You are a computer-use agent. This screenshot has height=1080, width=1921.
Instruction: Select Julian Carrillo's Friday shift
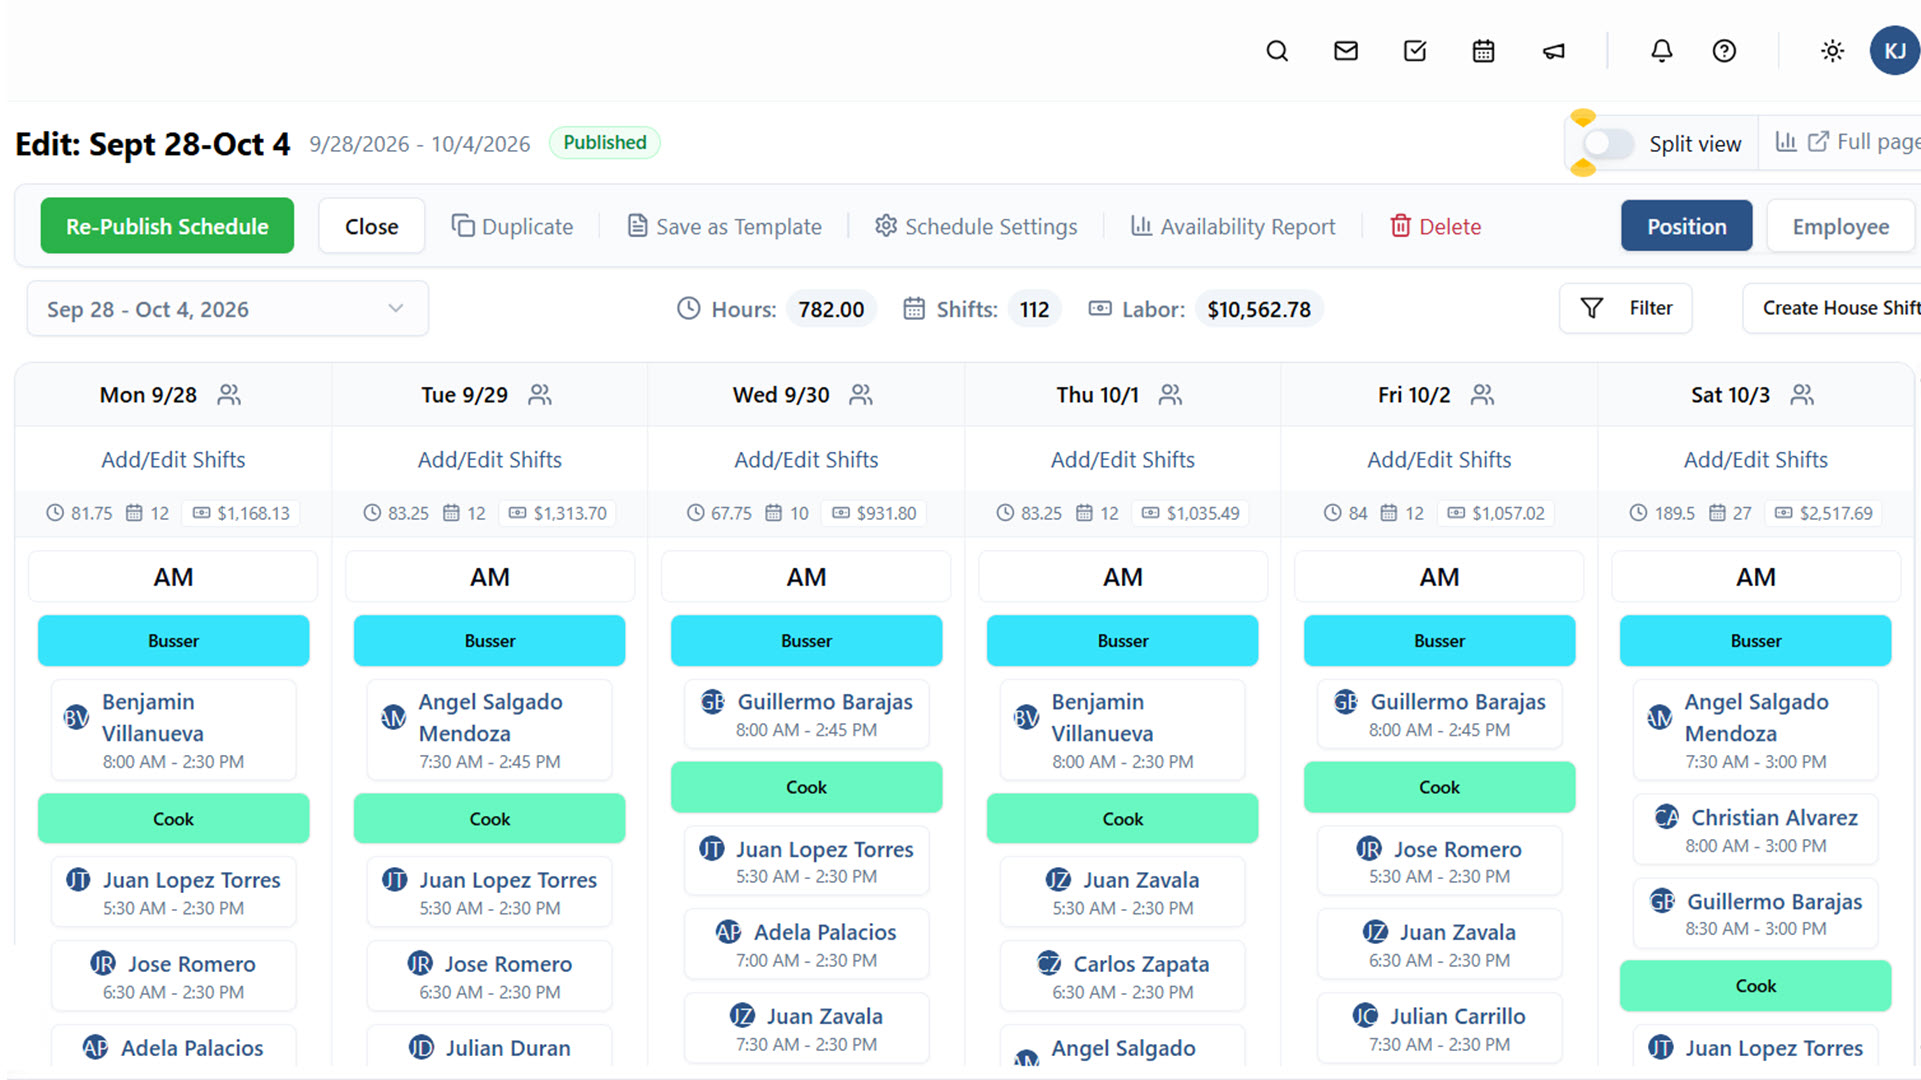click(x=1439, y=1028)
